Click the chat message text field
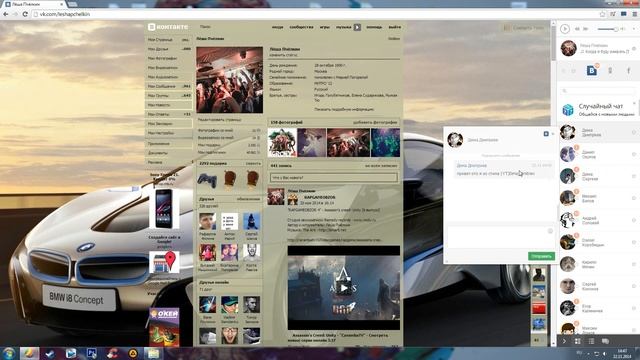The width and height of the screenshot is (640, 360). (x=500, y=236)
